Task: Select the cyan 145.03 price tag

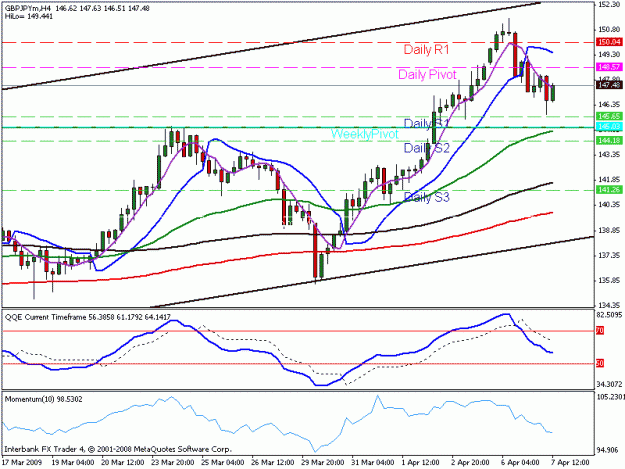Action: pyautogui.click(x=609, y=127)
